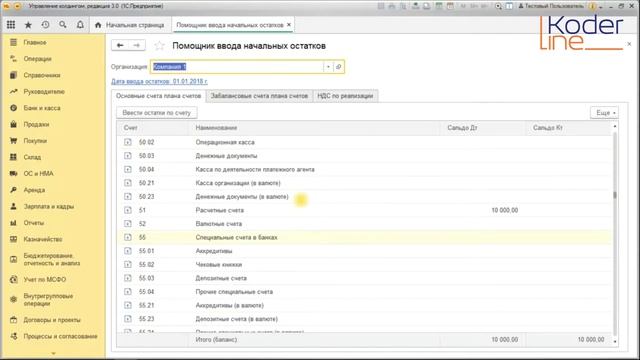This screenshot has height=360, width=640.
Task: Open account row icon for 52
Action: click(128, 224)
